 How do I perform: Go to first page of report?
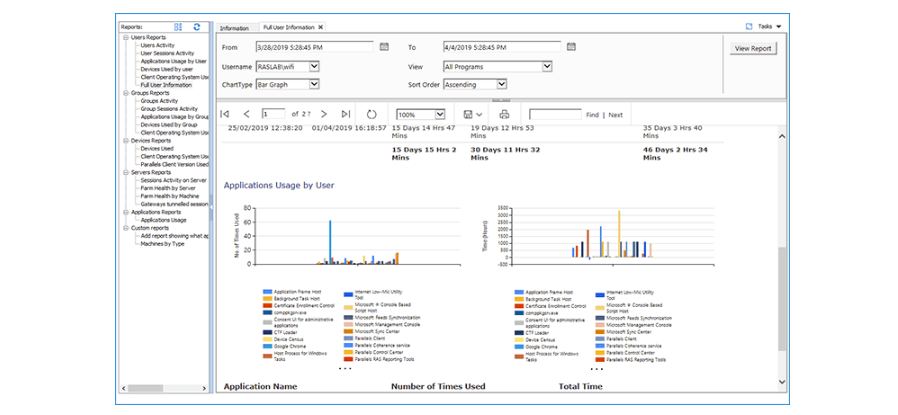[x=225, y=115]
